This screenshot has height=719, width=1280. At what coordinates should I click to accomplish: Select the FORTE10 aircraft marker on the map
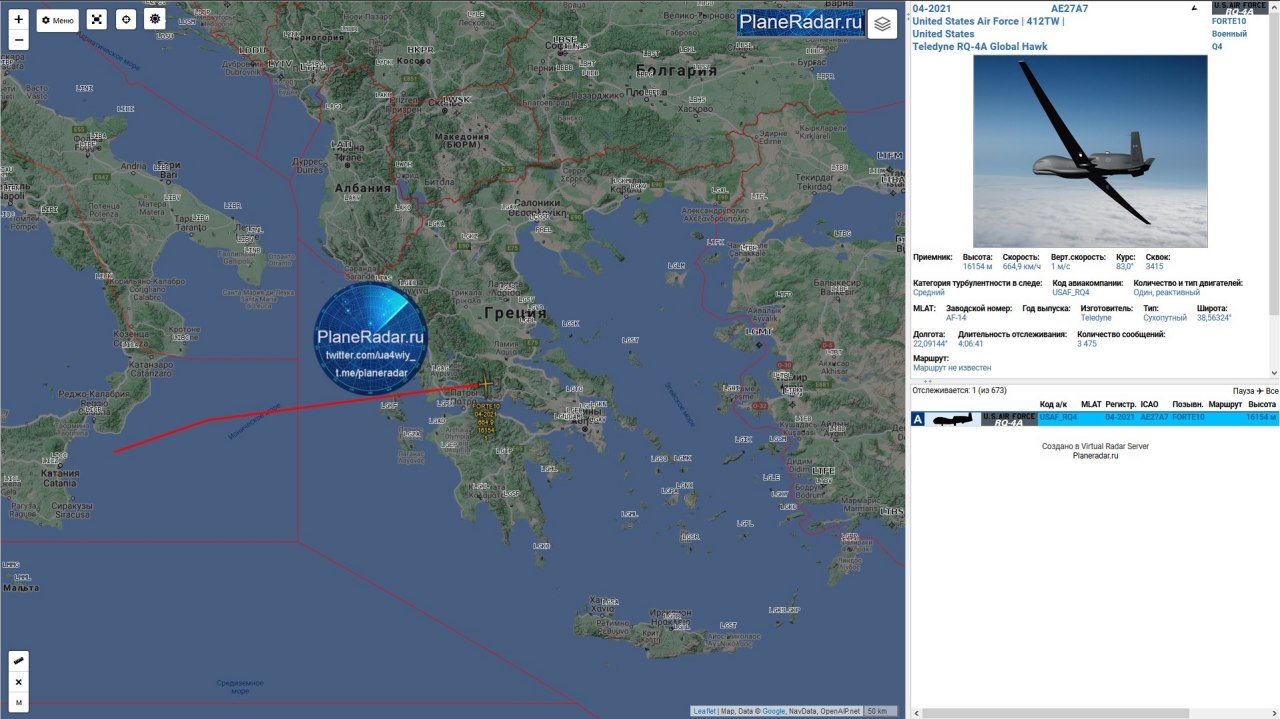pos(485,385)
